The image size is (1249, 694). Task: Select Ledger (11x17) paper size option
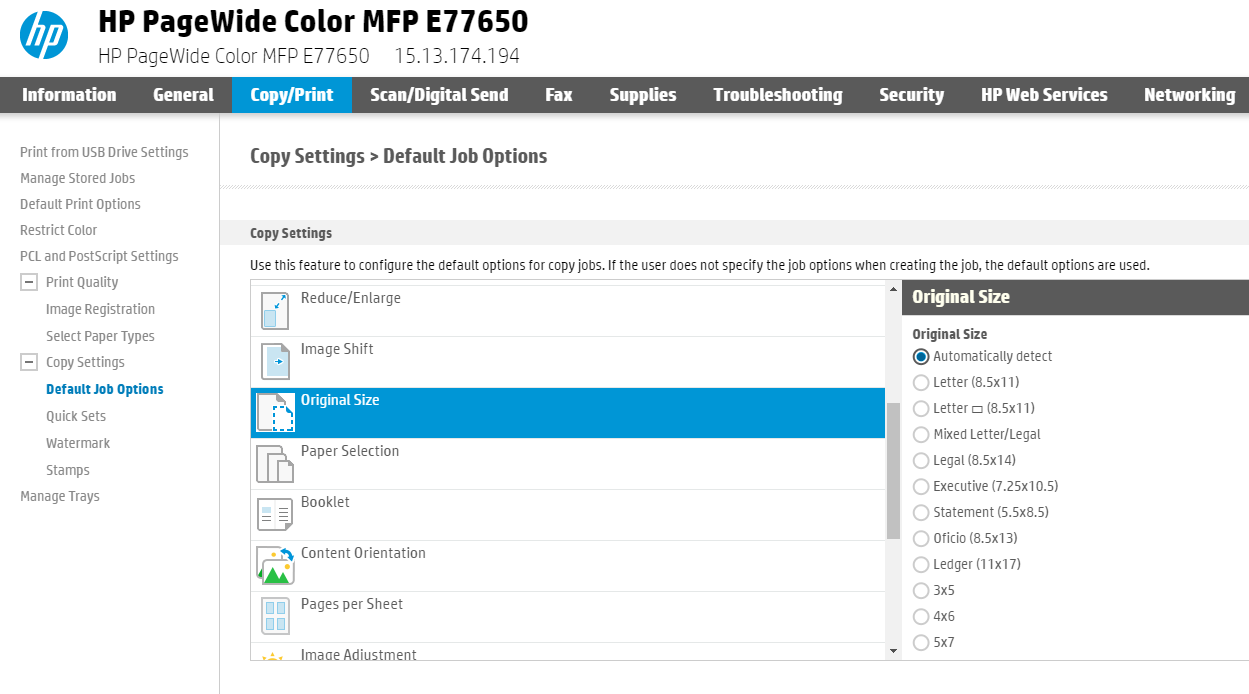[921, 564]
